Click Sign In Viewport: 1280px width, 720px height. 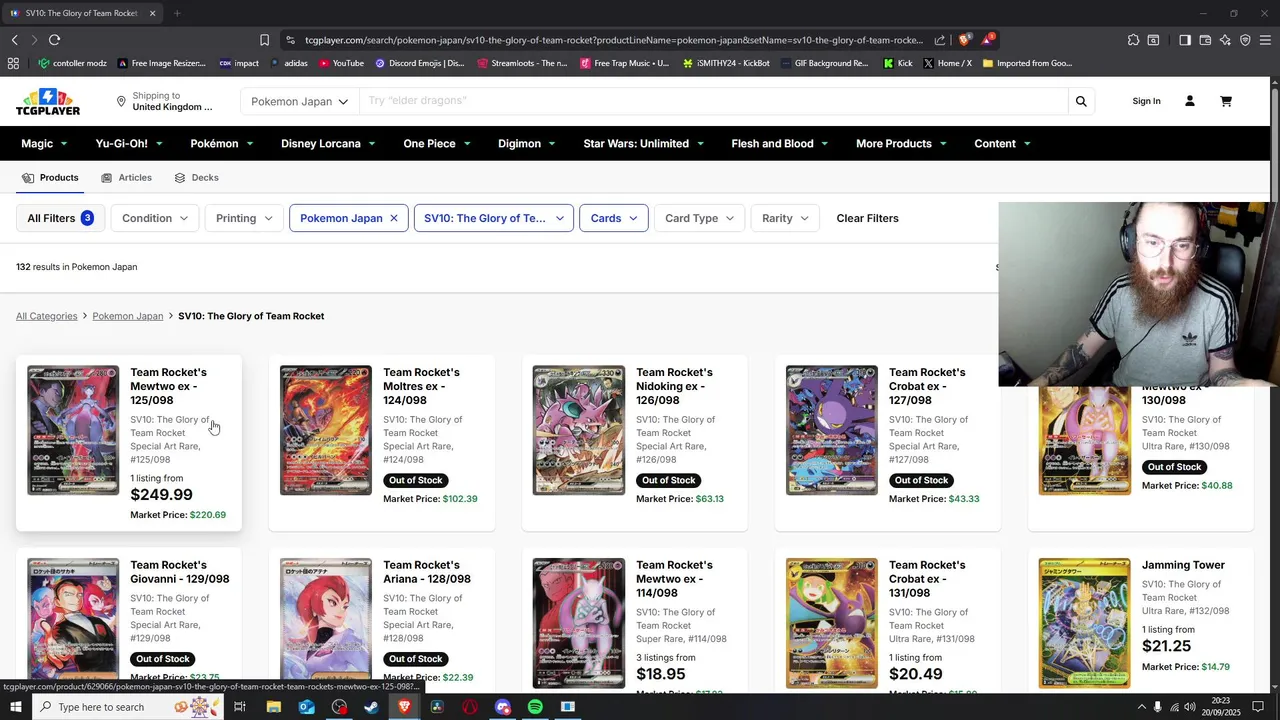point(1146,101)
